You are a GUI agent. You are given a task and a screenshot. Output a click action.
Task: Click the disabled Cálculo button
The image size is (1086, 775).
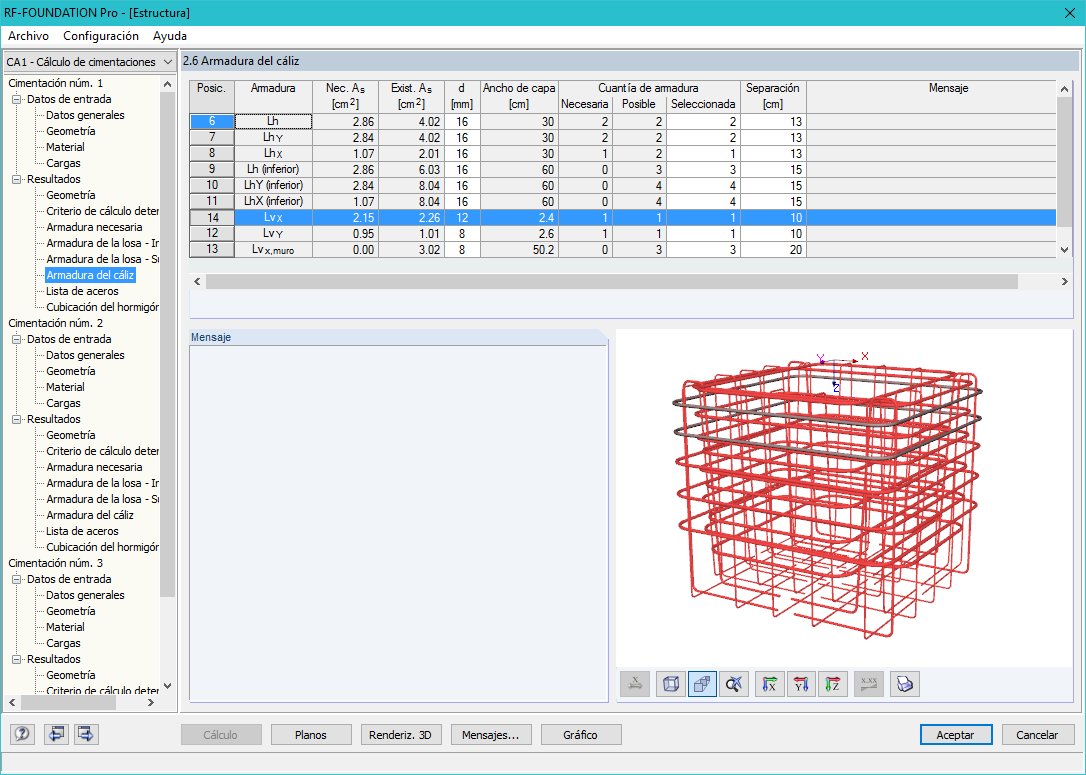coord(221,735)
